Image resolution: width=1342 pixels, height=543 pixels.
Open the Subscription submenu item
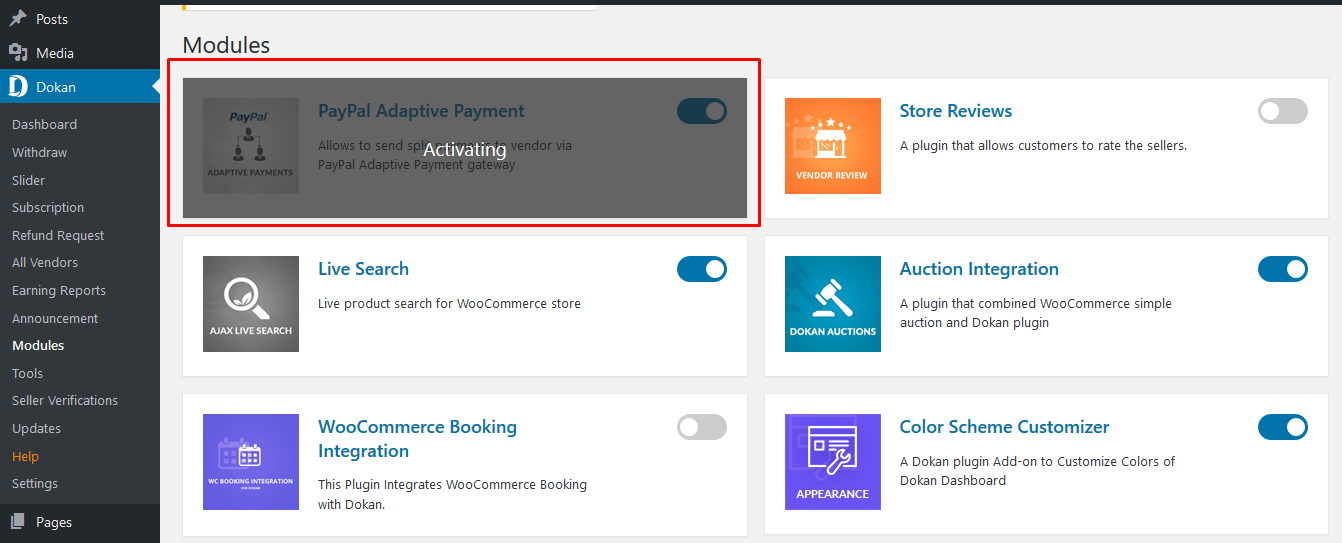pyautogui.click(x=48, y=207)
